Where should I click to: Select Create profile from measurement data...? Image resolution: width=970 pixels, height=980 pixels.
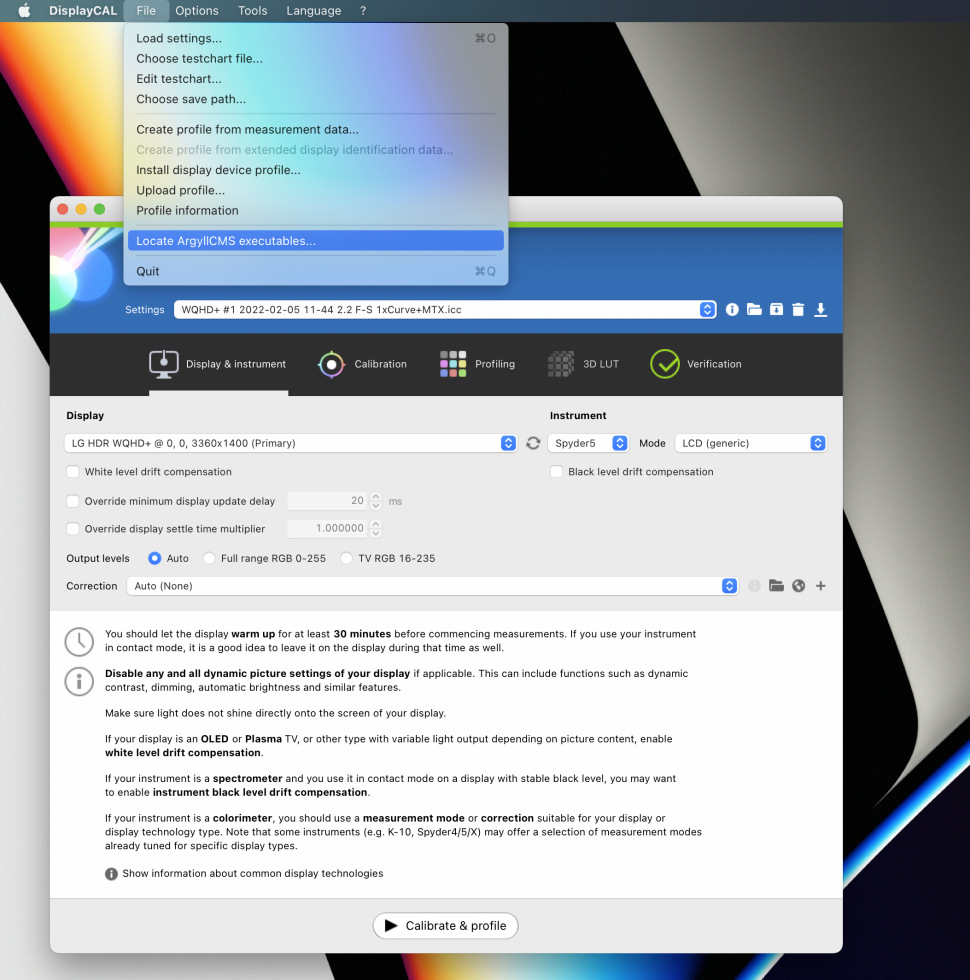point(316,129)
